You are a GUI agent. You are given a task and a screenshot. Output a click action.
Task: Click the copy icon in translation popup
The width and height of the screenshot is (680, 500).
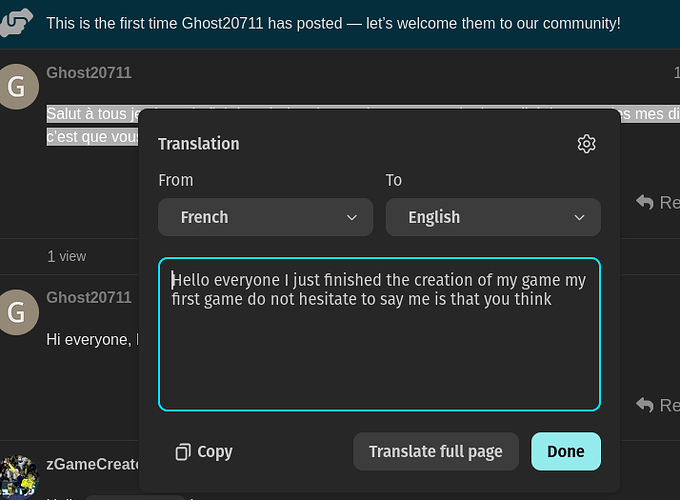(x=183, y=452)
